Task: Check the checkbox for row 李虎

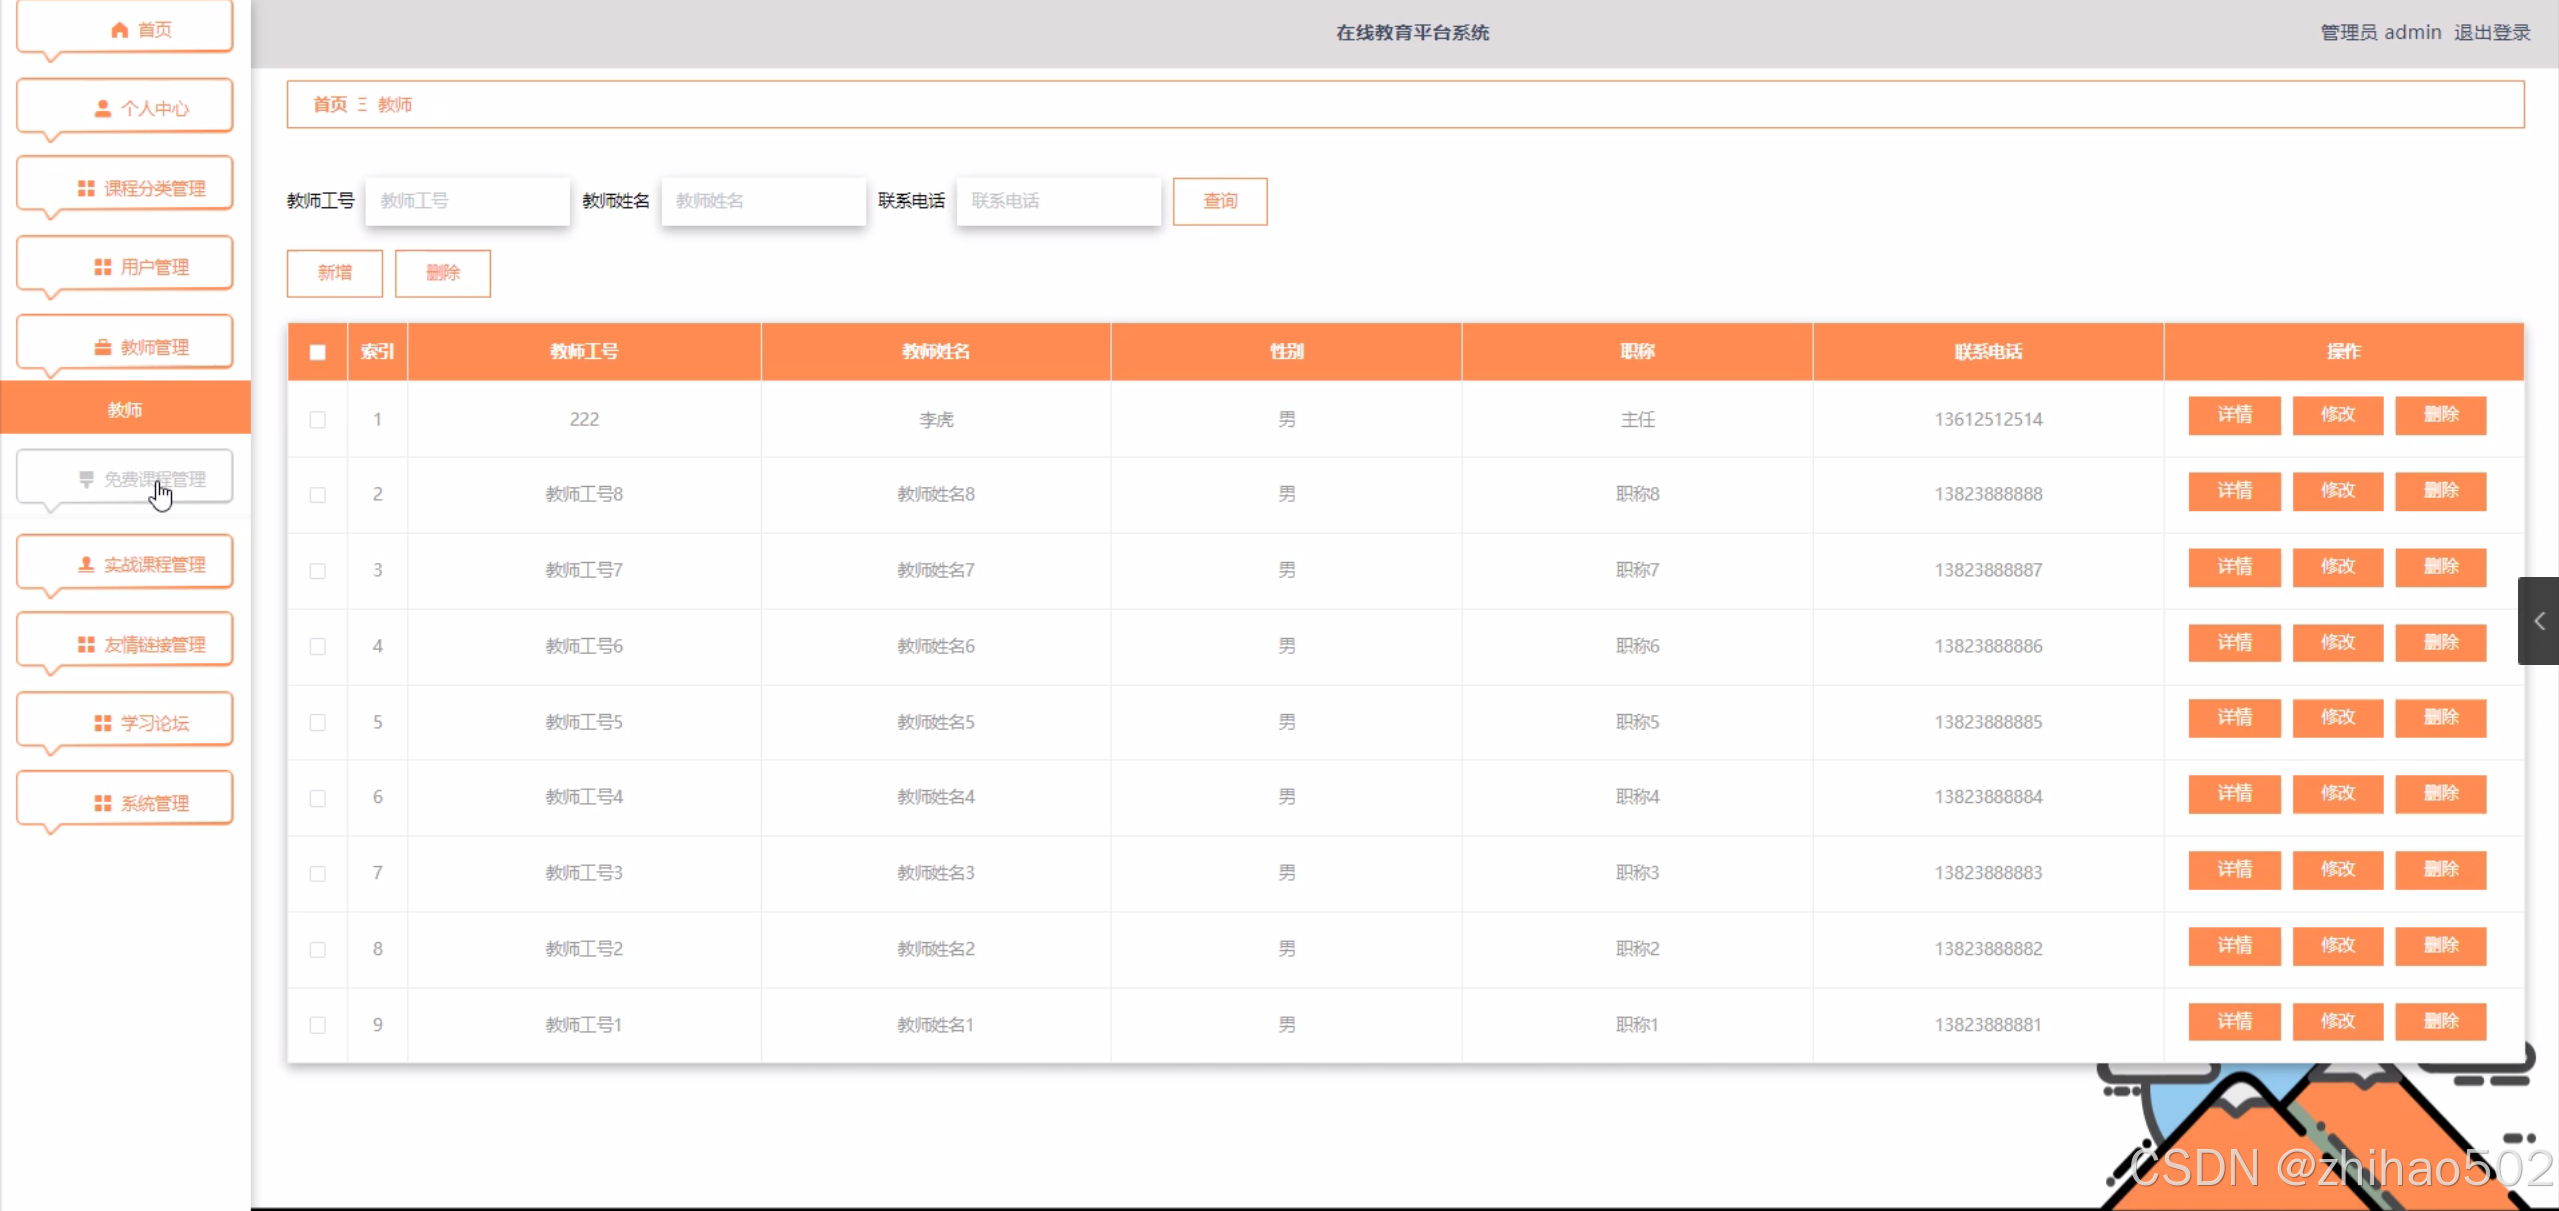Action: coord(317,419)
